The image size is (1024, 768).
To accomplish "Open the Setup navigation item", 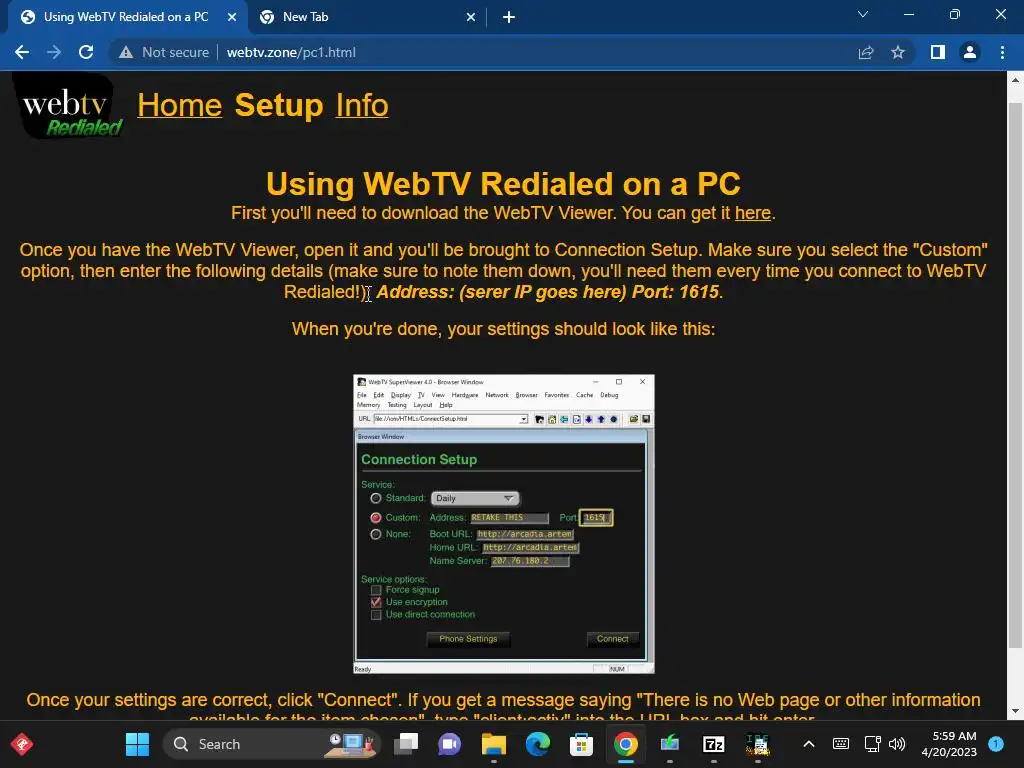I will (279, 106).
